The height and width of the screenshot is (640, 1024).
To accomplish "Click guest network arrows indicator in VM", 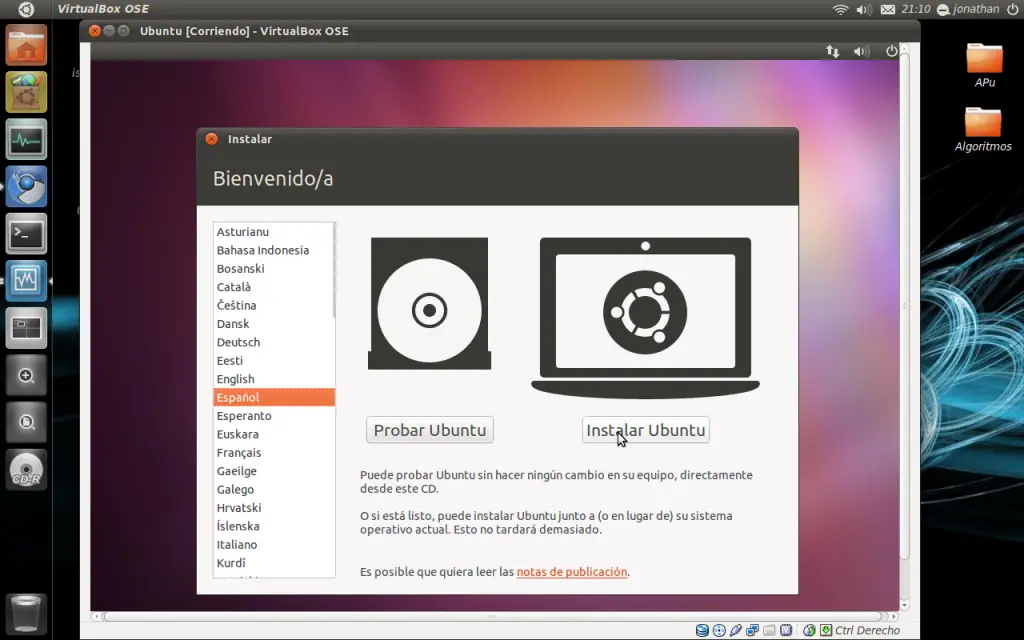I will (833, 51).
